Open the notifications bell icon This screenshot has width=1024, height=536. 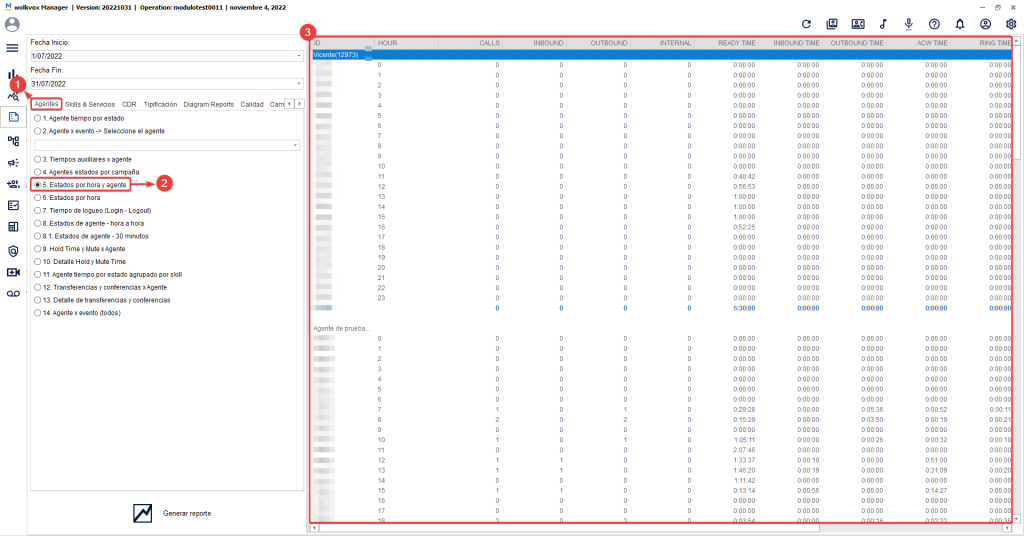960,24
